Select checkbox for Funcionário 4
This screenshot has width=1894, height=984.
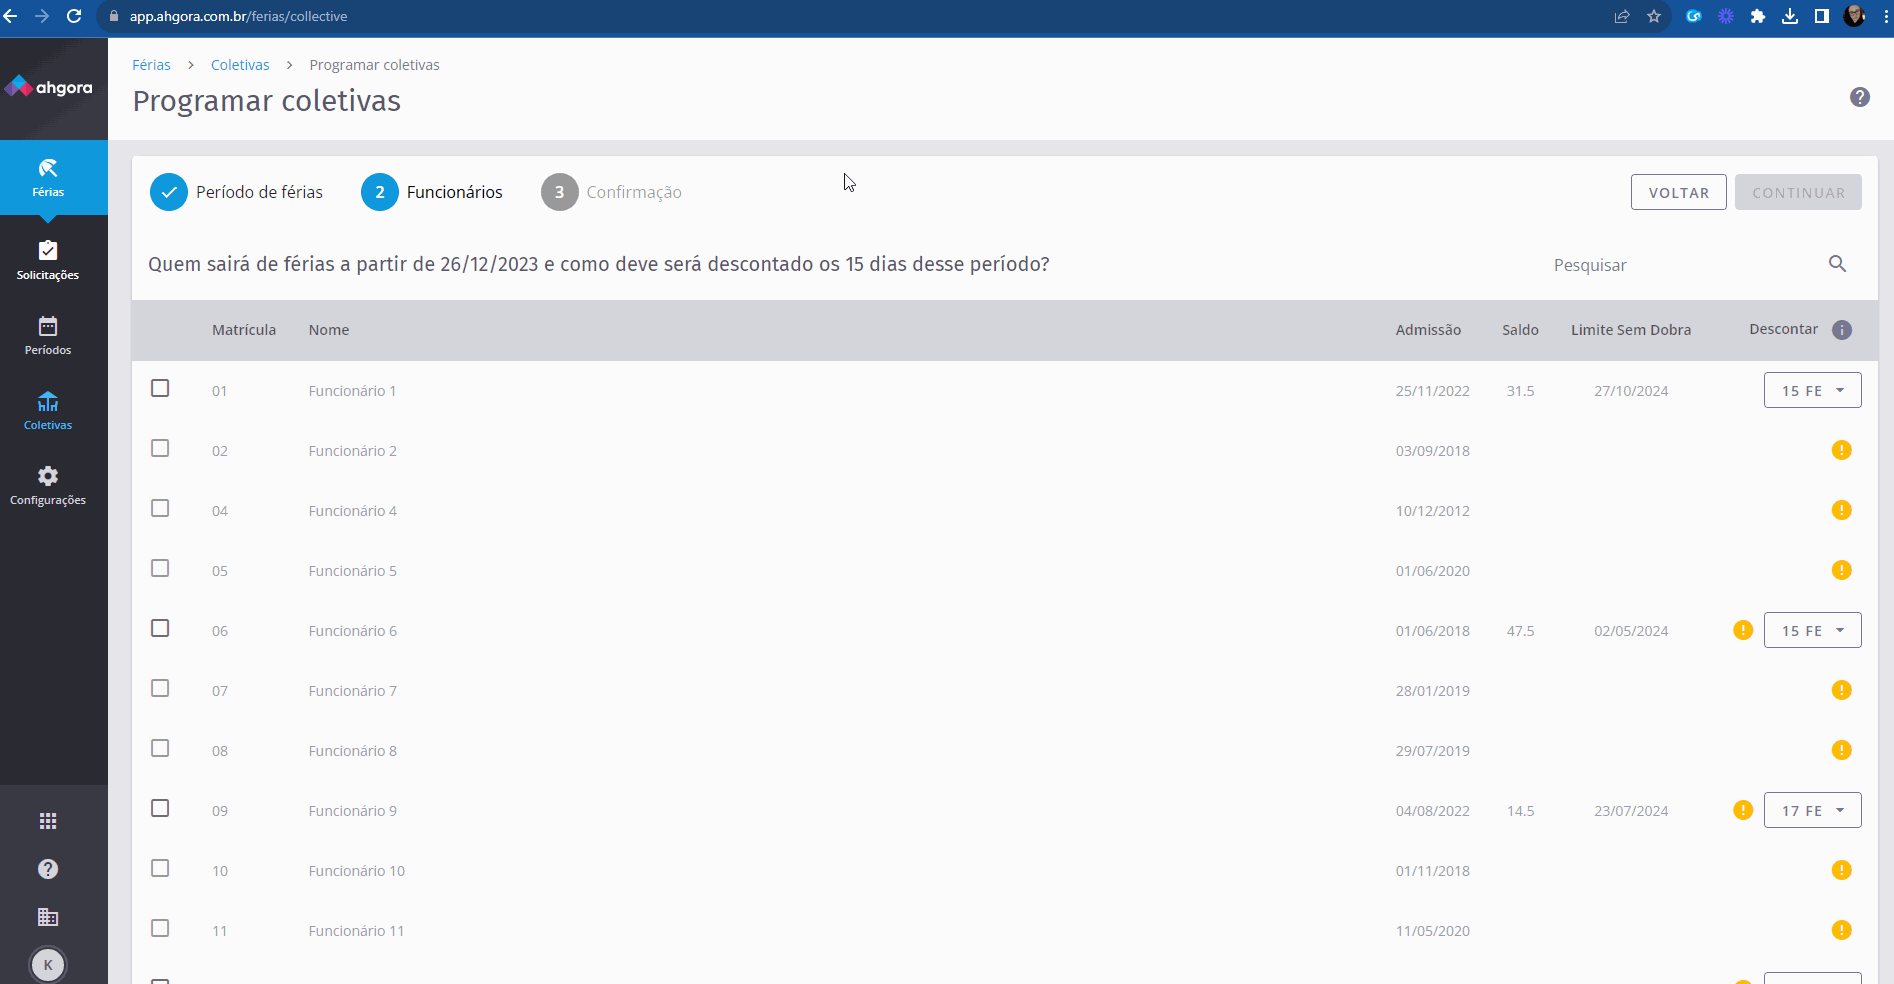point(160,508)
